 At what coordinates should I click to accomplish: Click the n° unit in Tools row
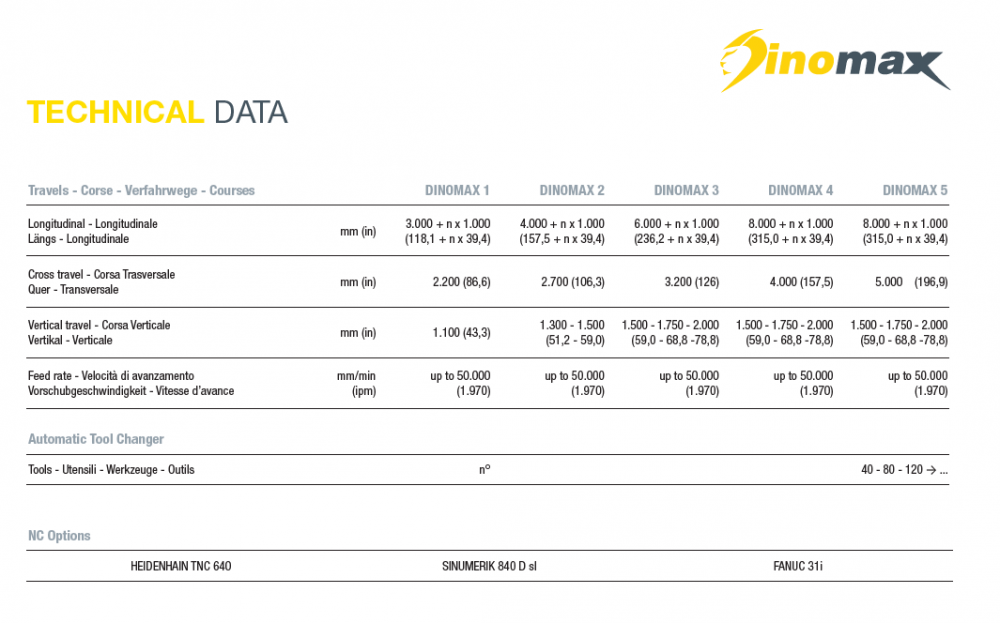(x=485, y=469)
